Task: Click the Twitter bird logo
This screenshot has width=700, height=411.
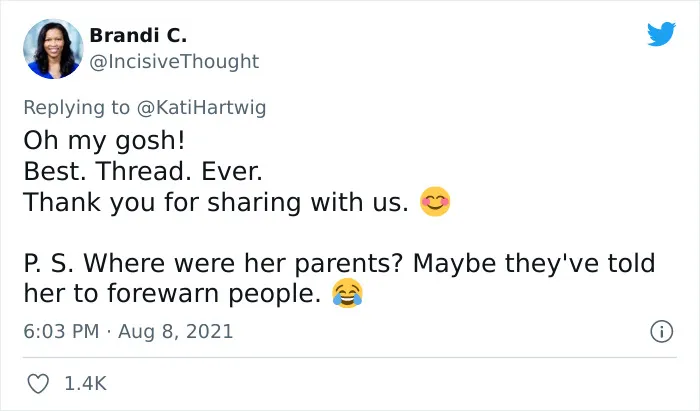Action: pos(661,34)
